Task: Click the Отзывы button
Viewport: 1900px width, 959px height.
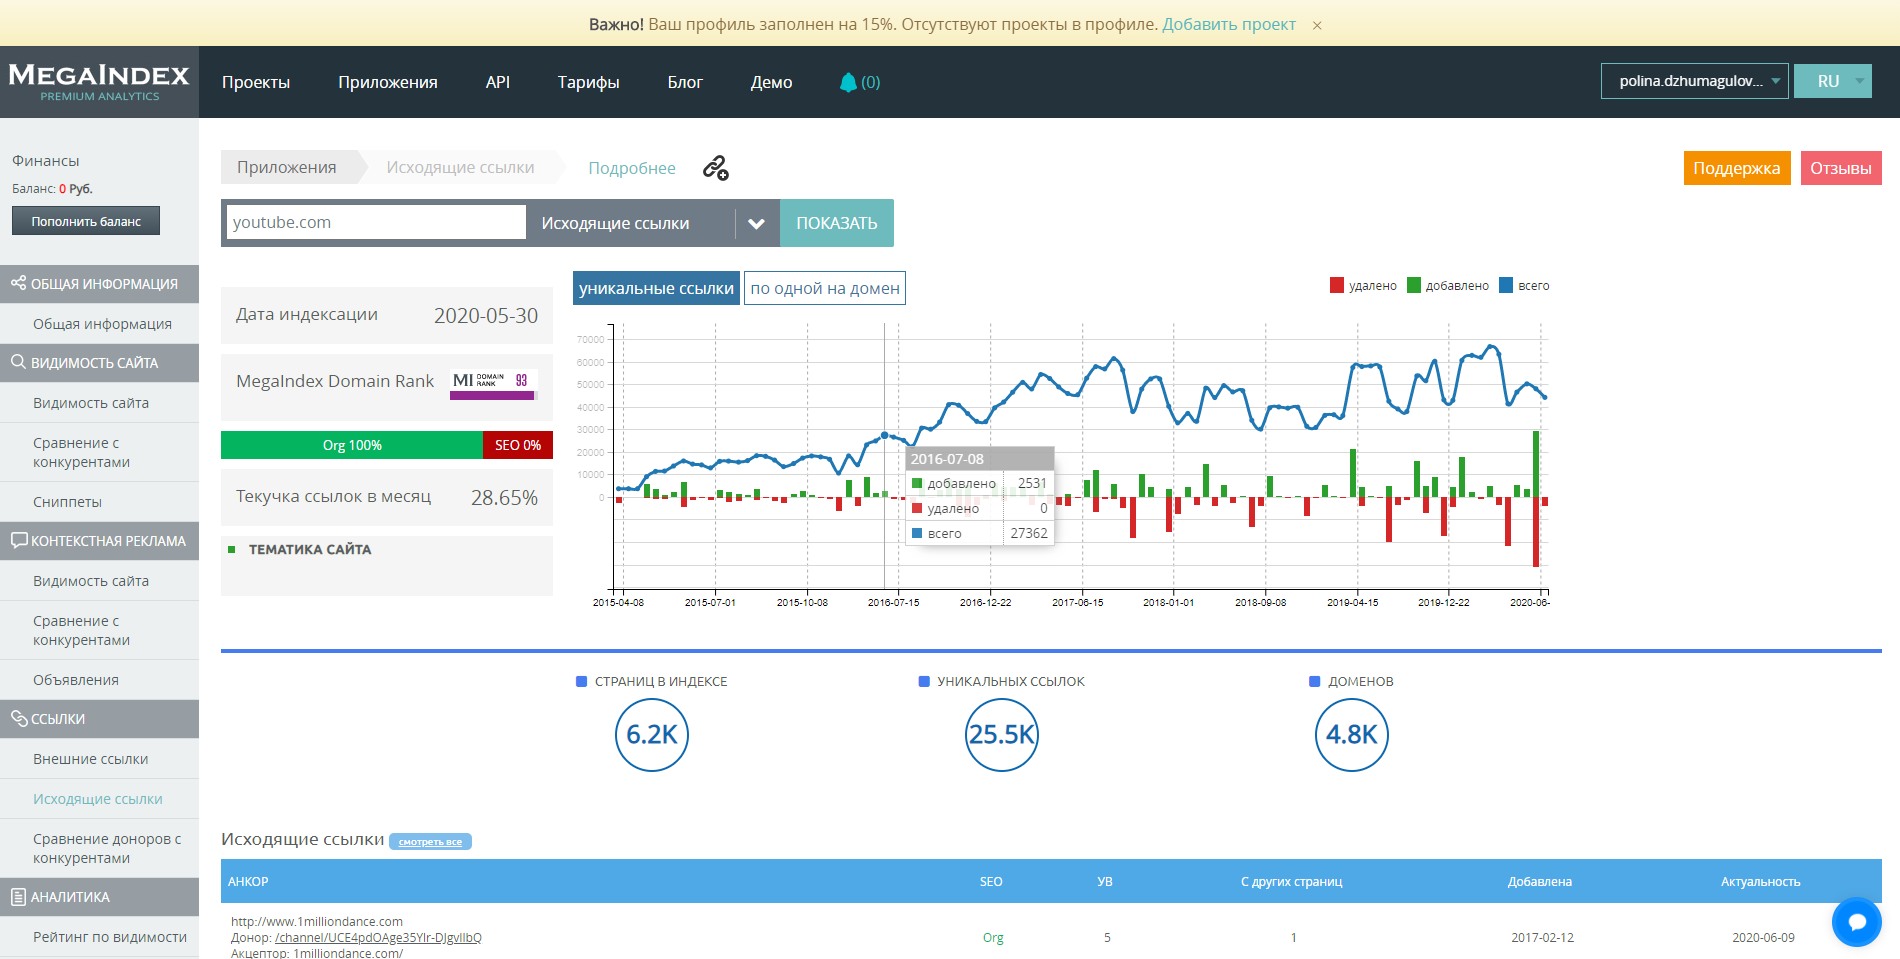Action: click(1841, 168)
